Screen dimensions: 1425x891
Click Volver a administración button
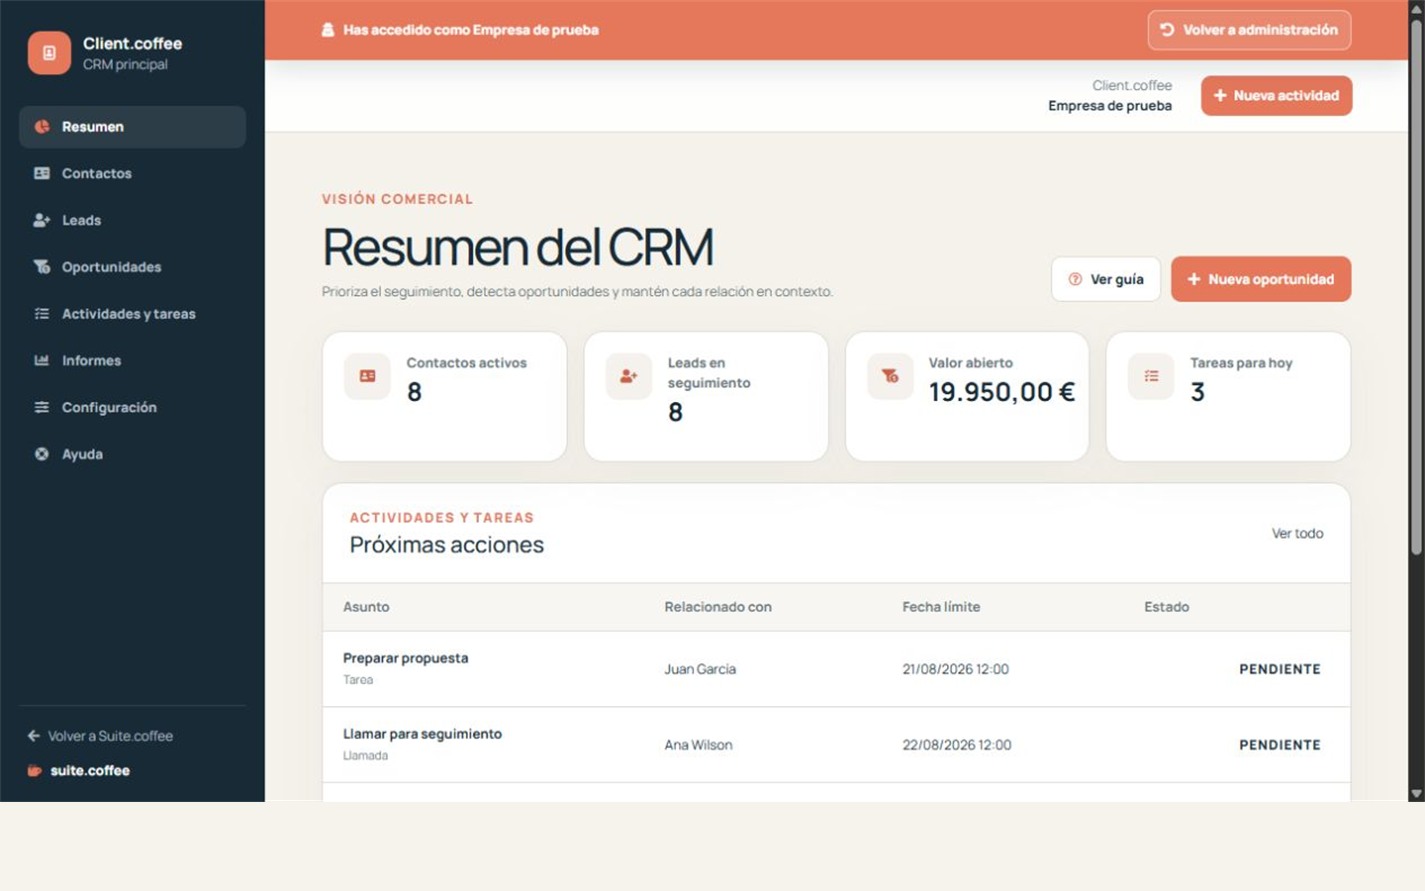pos(1249,30)
